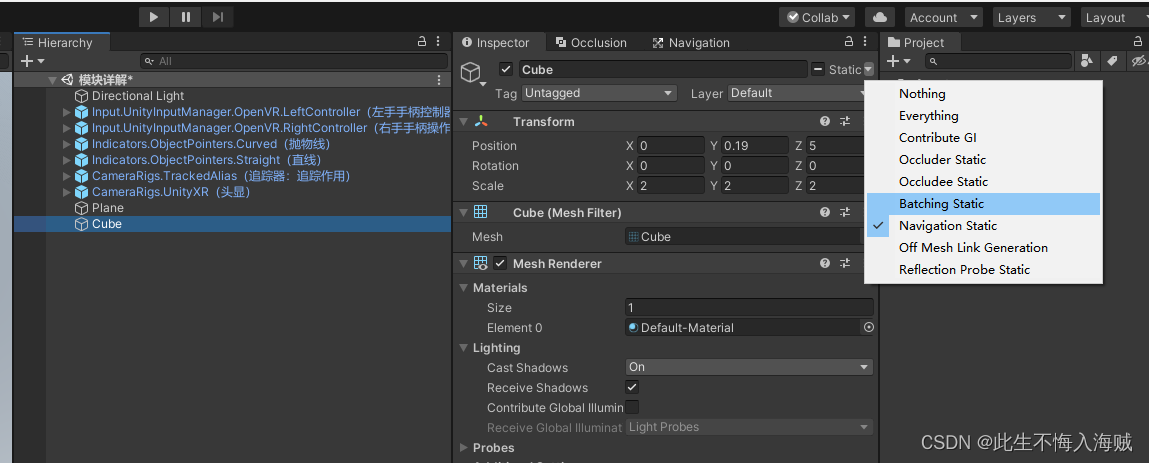Expand the LeftController object
The height and width of the screenshot is (463, 1149).
pos(67,112)
